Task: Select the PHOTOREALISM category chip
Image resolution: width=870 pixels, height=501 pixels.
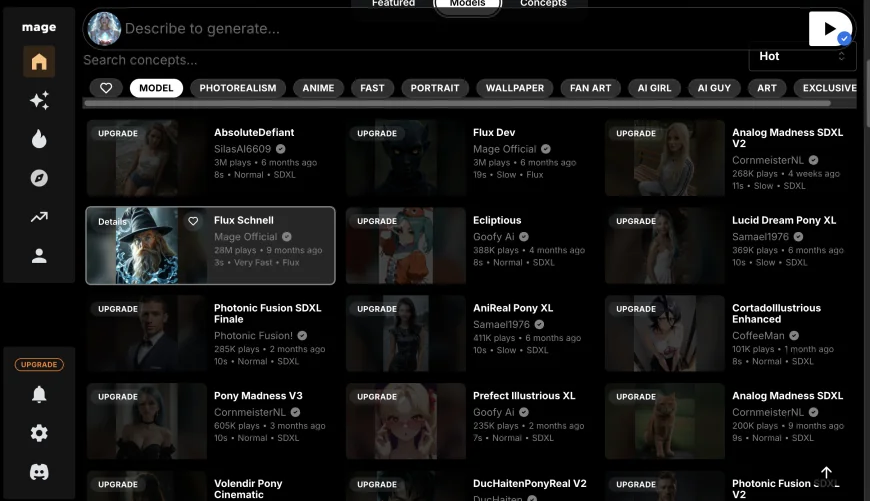Action: coord(238,88)
